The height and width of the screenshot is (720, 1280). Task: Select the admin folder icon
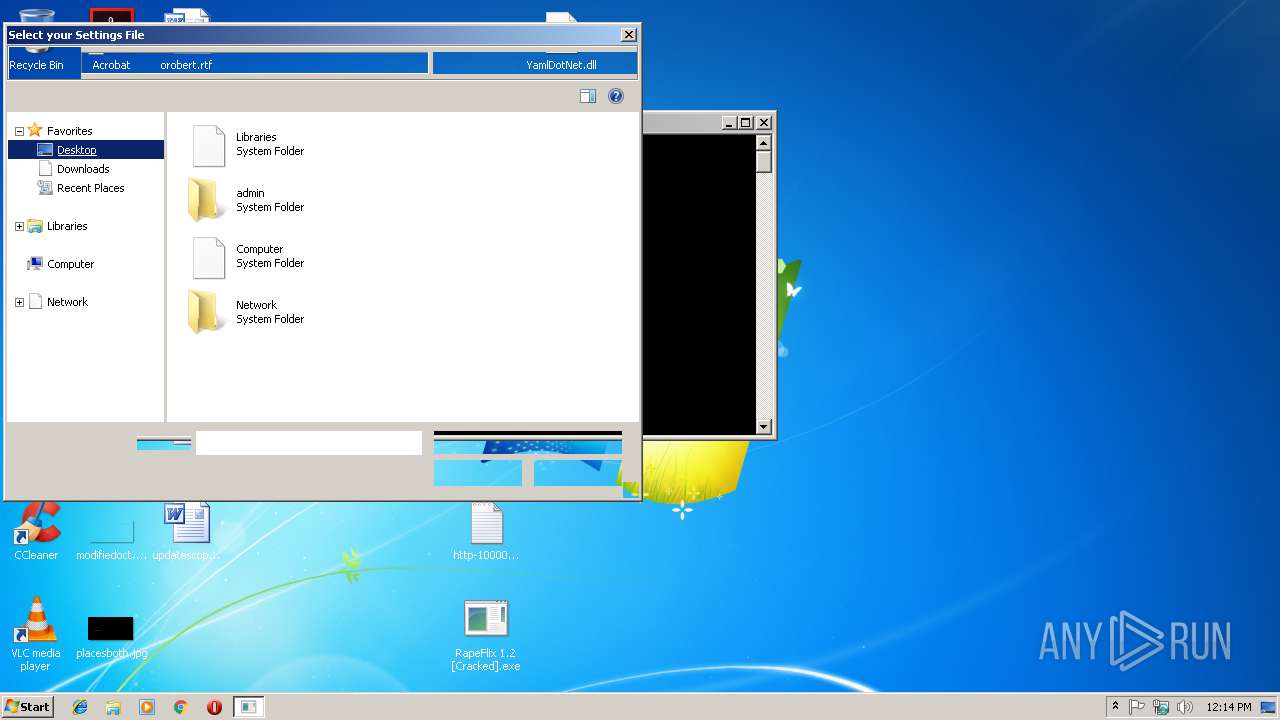(207, 200)
